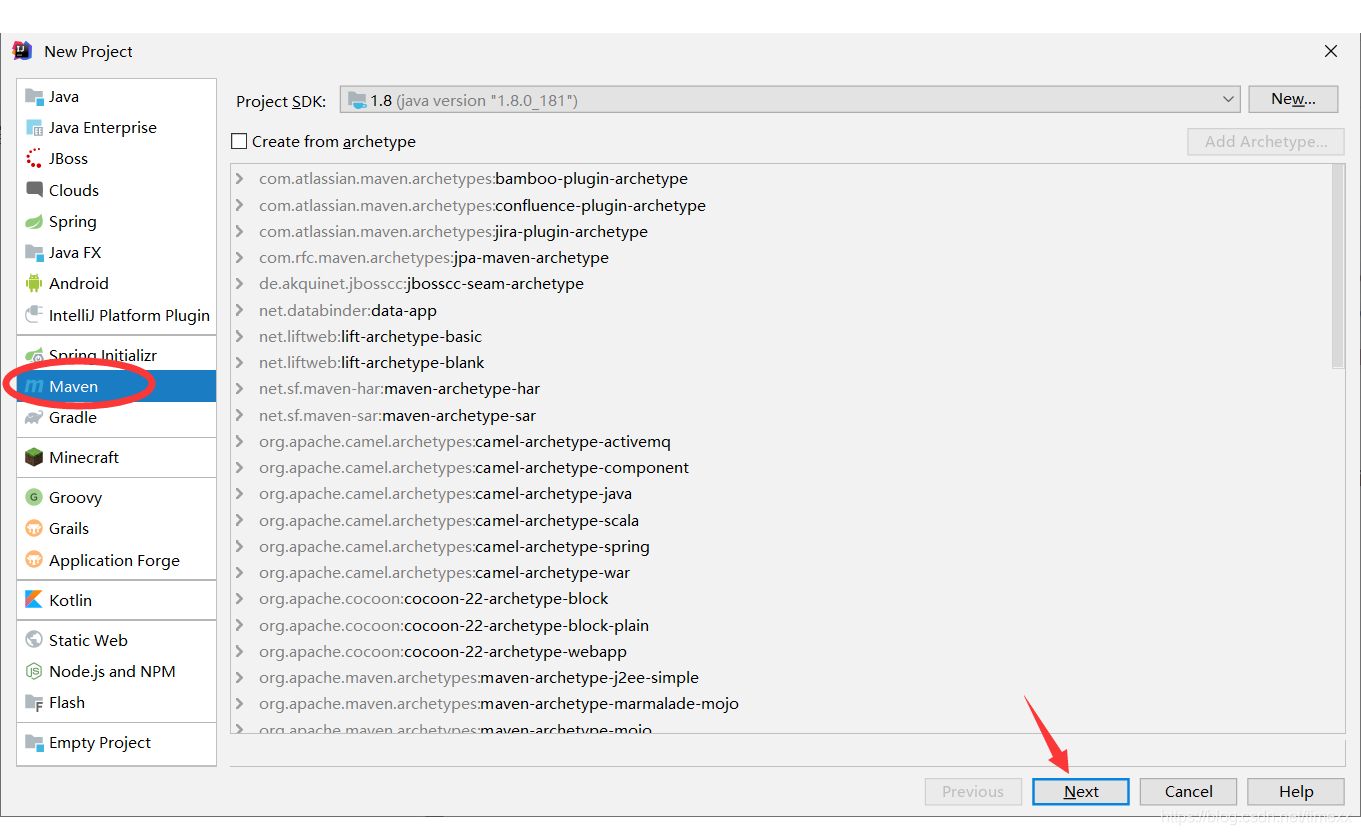
Task: Expand jpa-maven-archetype entry
Action: 240,258
